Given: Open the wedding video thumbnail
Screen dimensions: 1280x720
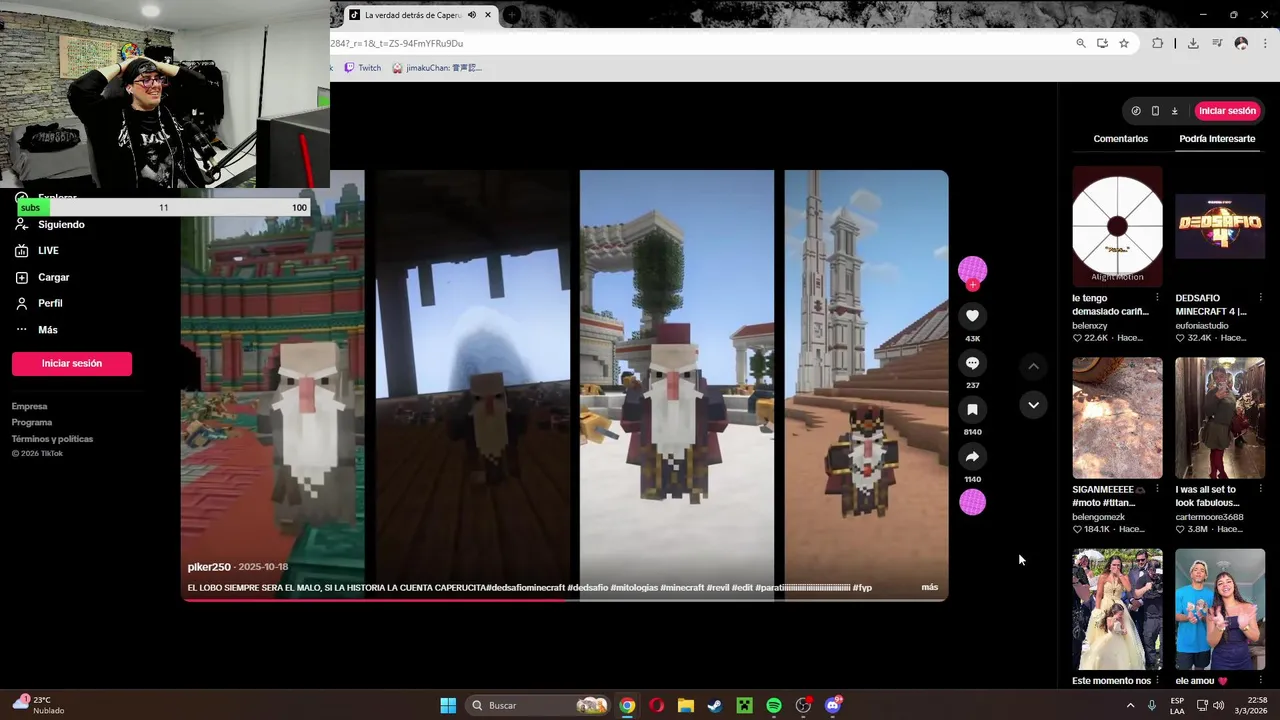Looking at the screenshot, I should (x=1117, y=609).
